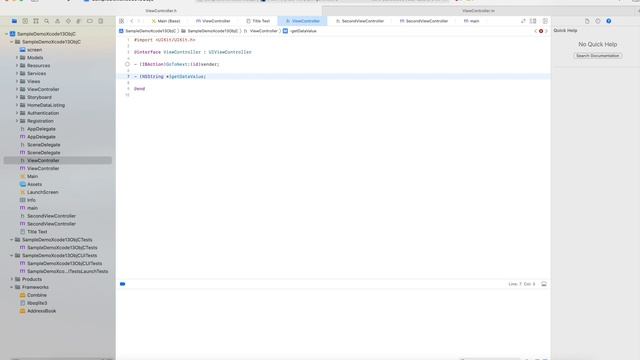The width and height of the screenshot is (640, 360).
Task: Show the Quick Help inspector
Action: coord(609,21)
